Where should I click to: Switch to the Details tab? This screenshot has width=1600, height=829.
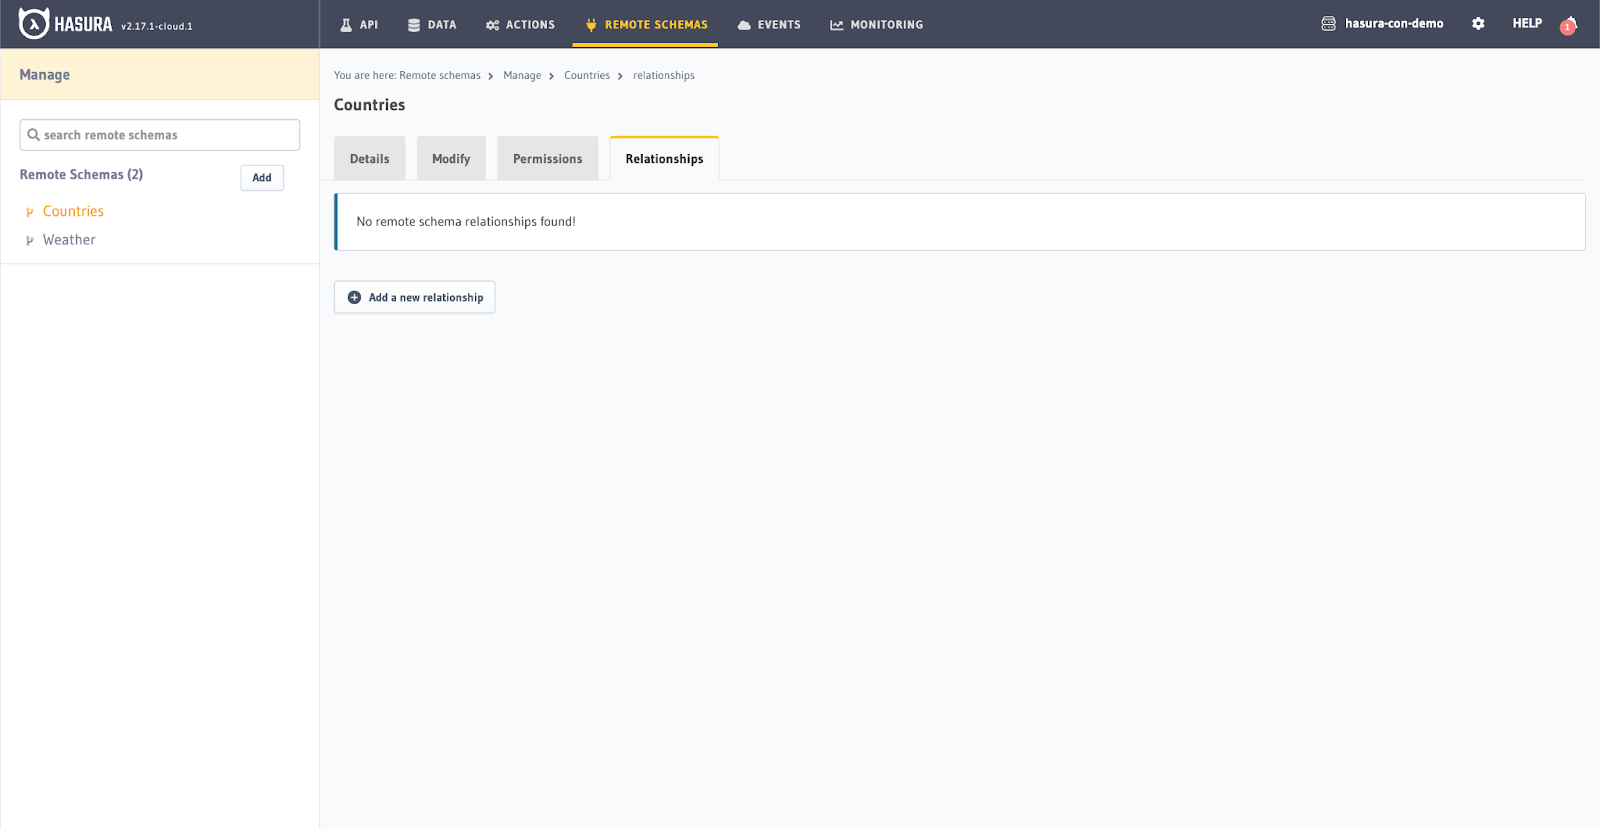370,158
